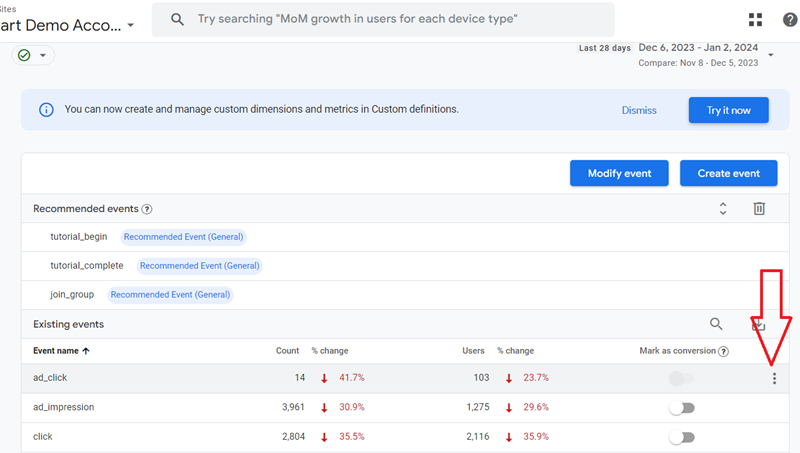This screenshot has height=453, width=800.
Task: Select the tutorial_complete recommended event
Action: 87,266
